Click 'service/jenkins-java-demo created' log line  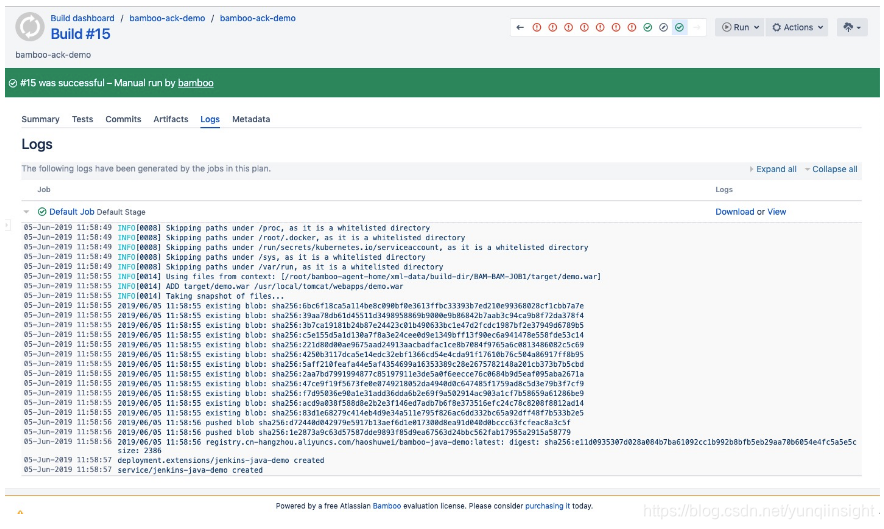click(x=143, y=470)
